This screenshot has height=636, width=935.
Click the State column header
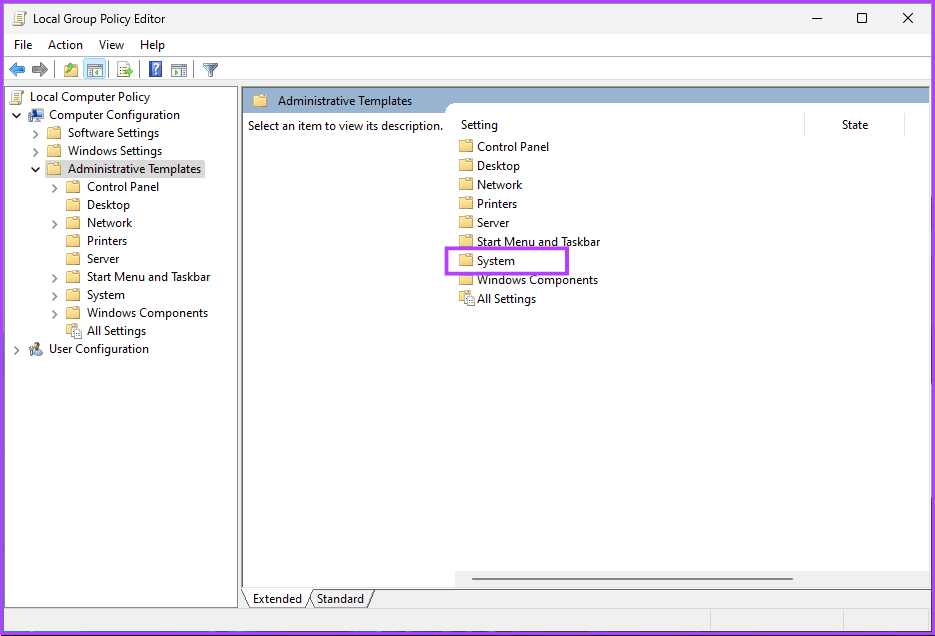pyautogui.click(x=855, y=124)
